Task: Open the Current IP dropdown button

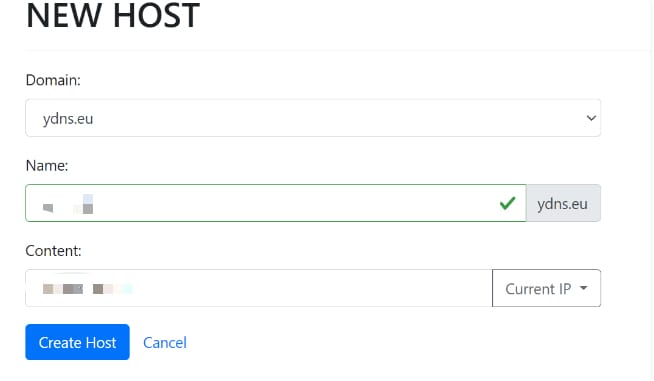Action: tap(546, 288)
